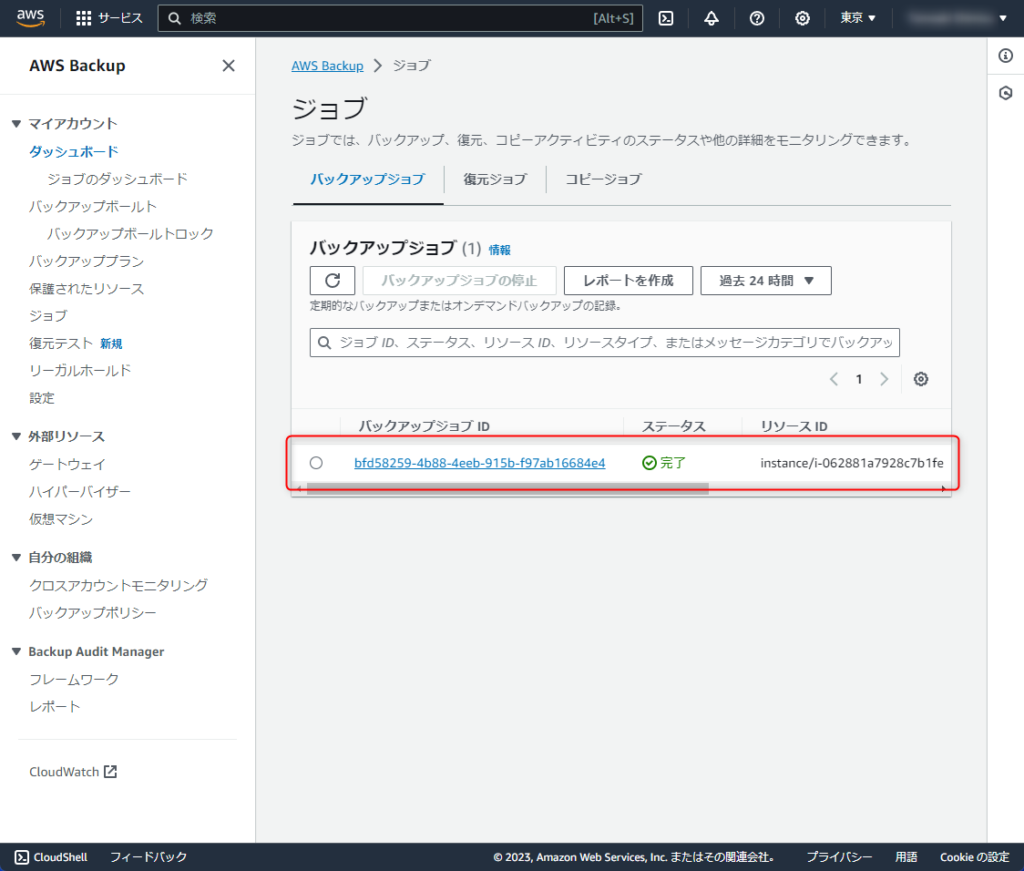The height and width of the screenshot is (871, 1024).
Task: Open Cookie の設定 in the footer
Action: [974, 857]
